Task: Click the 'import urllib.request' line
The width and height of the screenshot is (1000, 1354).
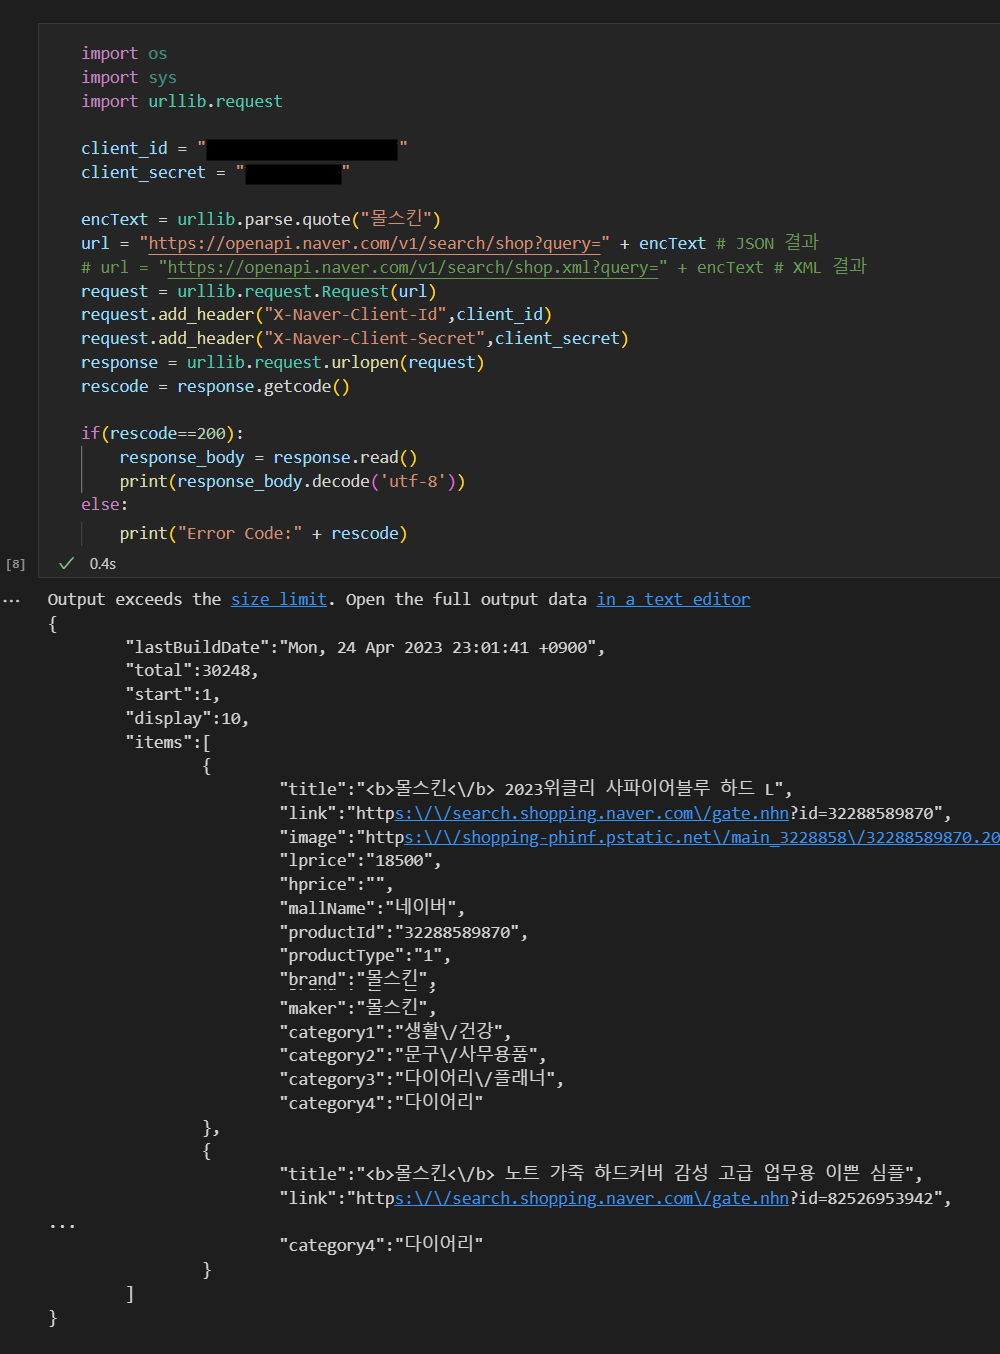Action: click(x=182, y=101)
